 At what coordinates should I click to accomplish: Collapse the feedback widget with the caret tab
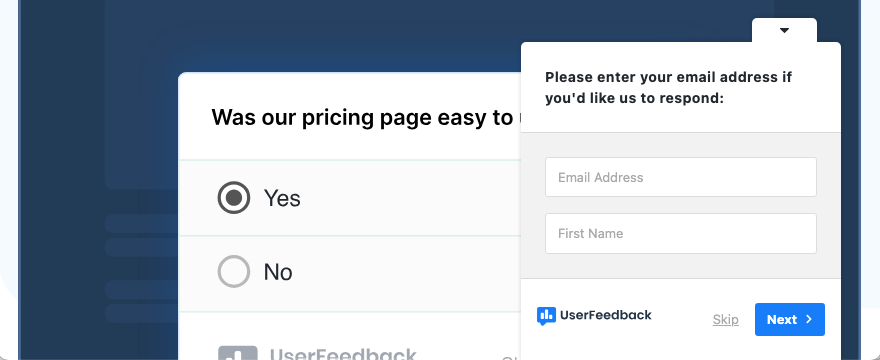click(x=784, y=30)
